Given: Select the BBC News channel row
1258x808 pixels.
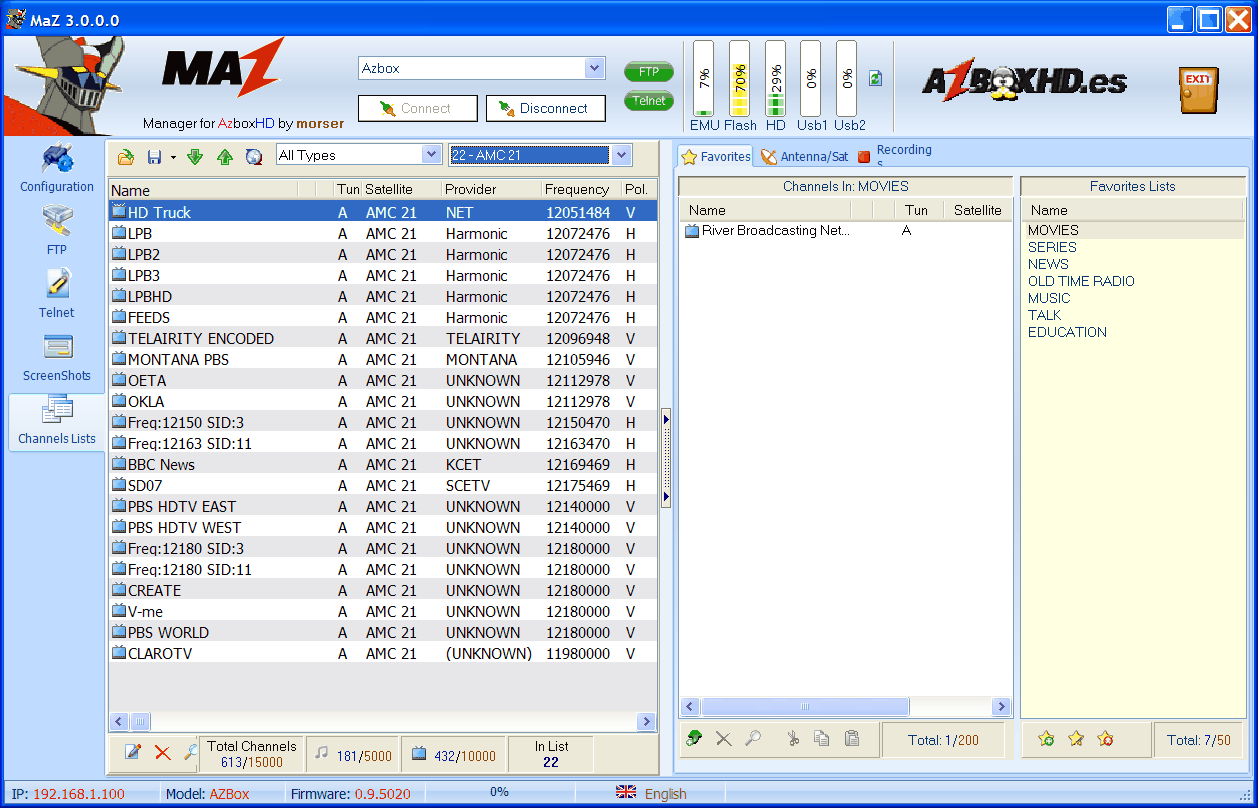Looking at the screenshot, I should click(x=383, y=464).
